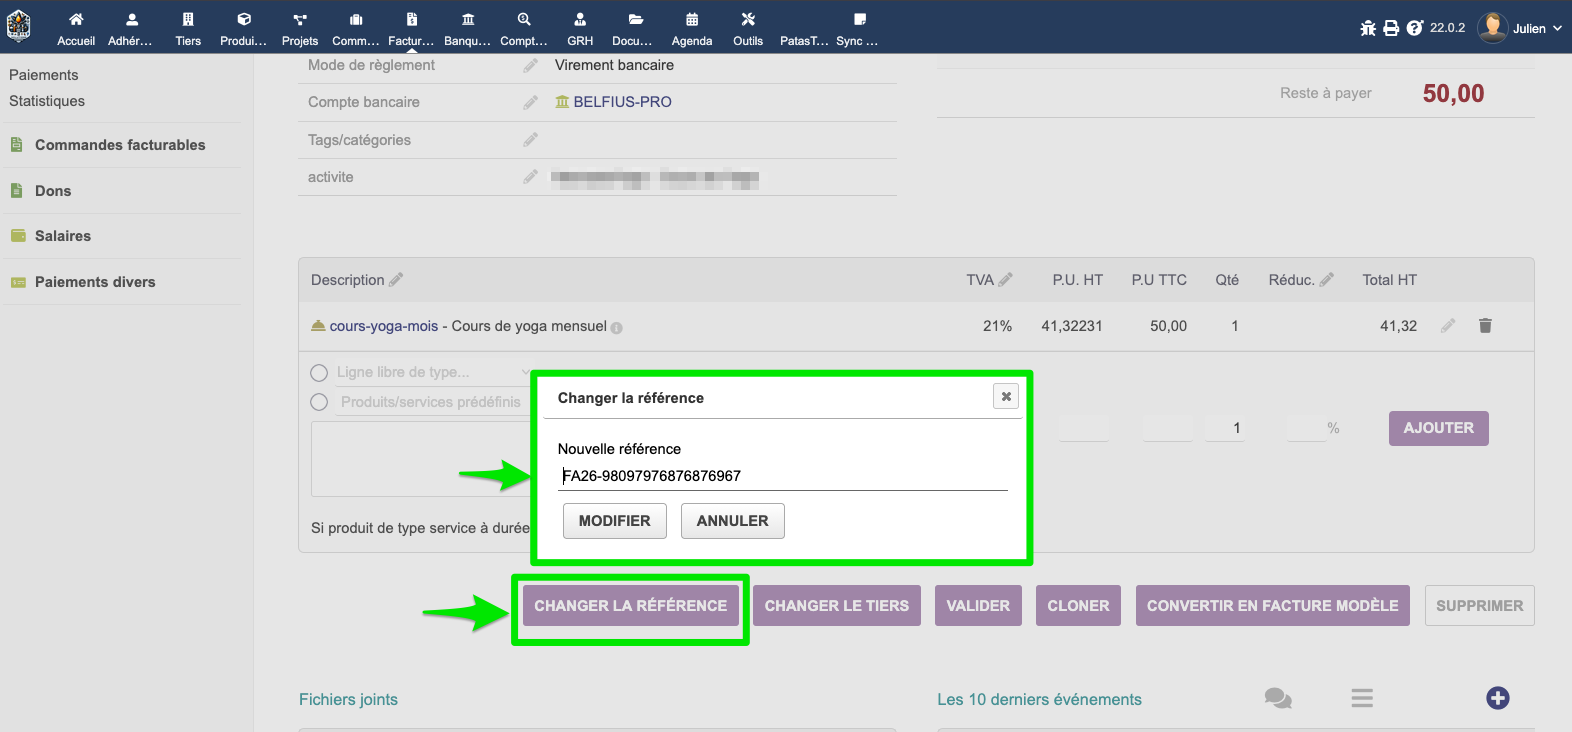Open the BELFIUS-PRO bank account link

(x=622, y=102)
